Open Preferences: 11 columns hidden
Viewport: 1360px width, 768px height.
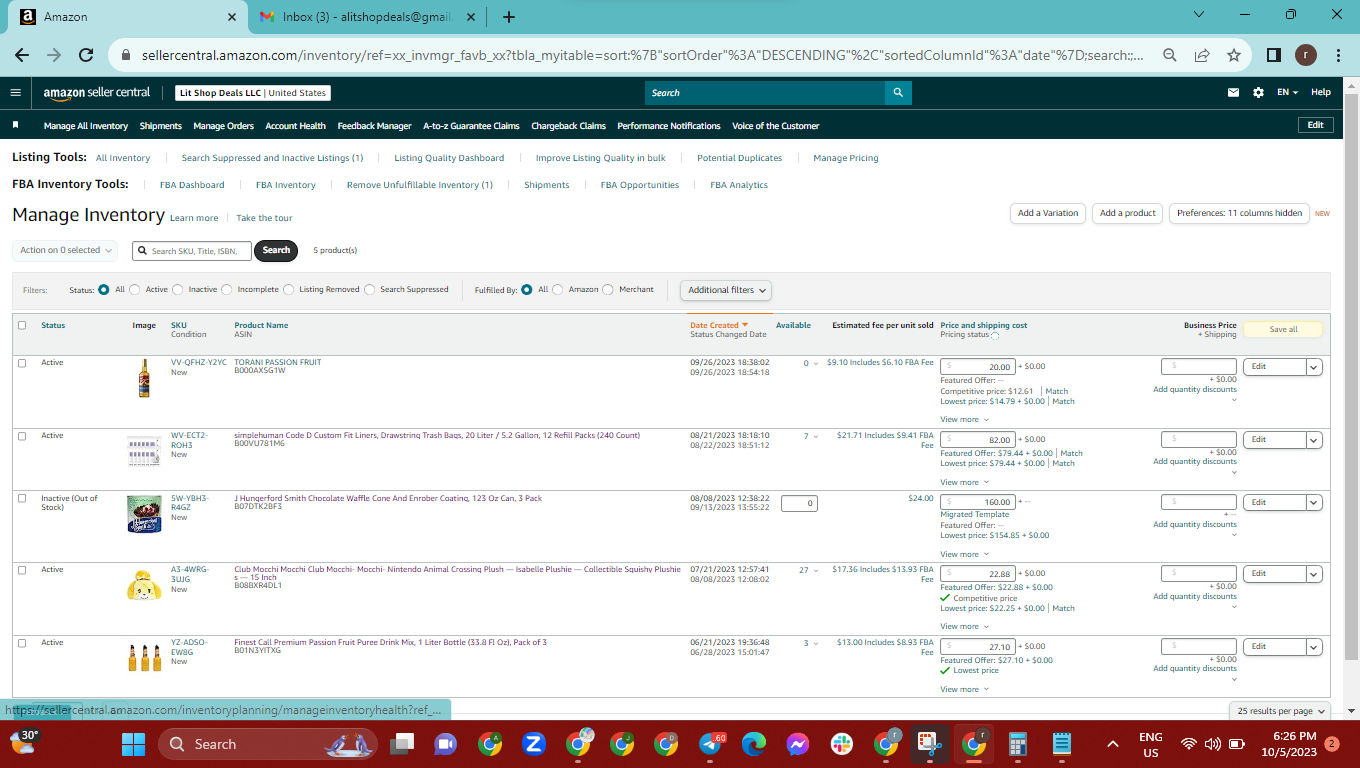click(1239, 214)
